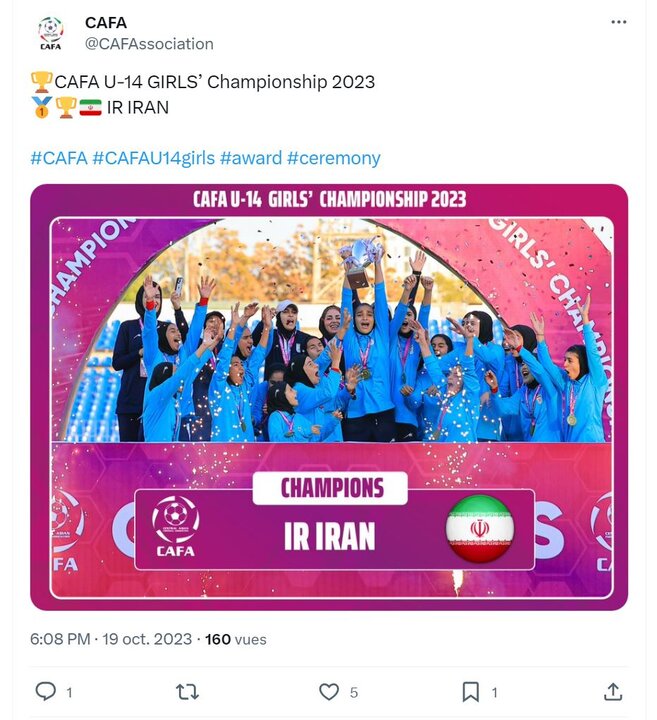Click the #ceremony hashtag
657x720 pixels.
pos(333,158)
